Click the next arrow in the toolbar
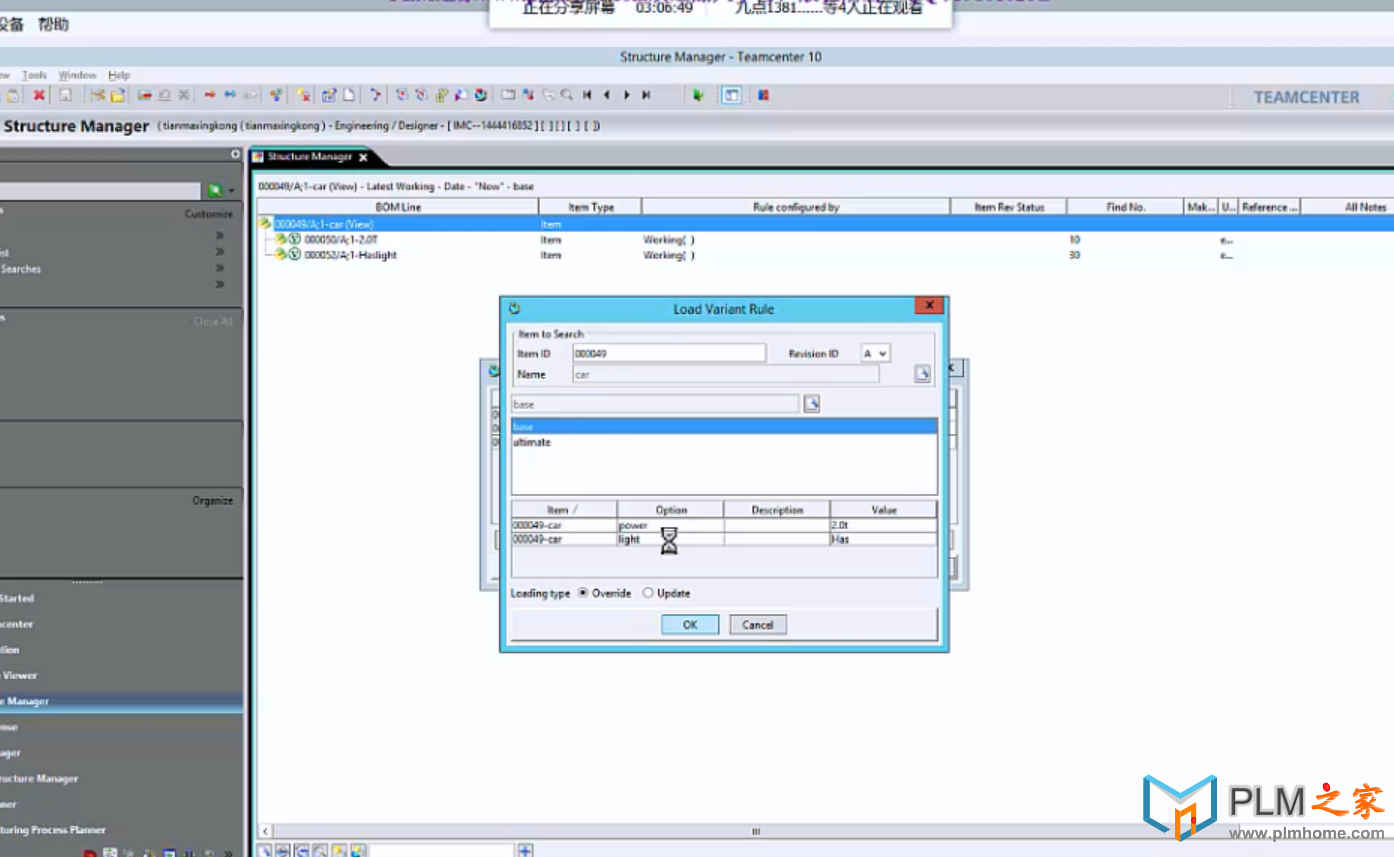This screenshot has width=1394, height=857. (x=627, y=95)
